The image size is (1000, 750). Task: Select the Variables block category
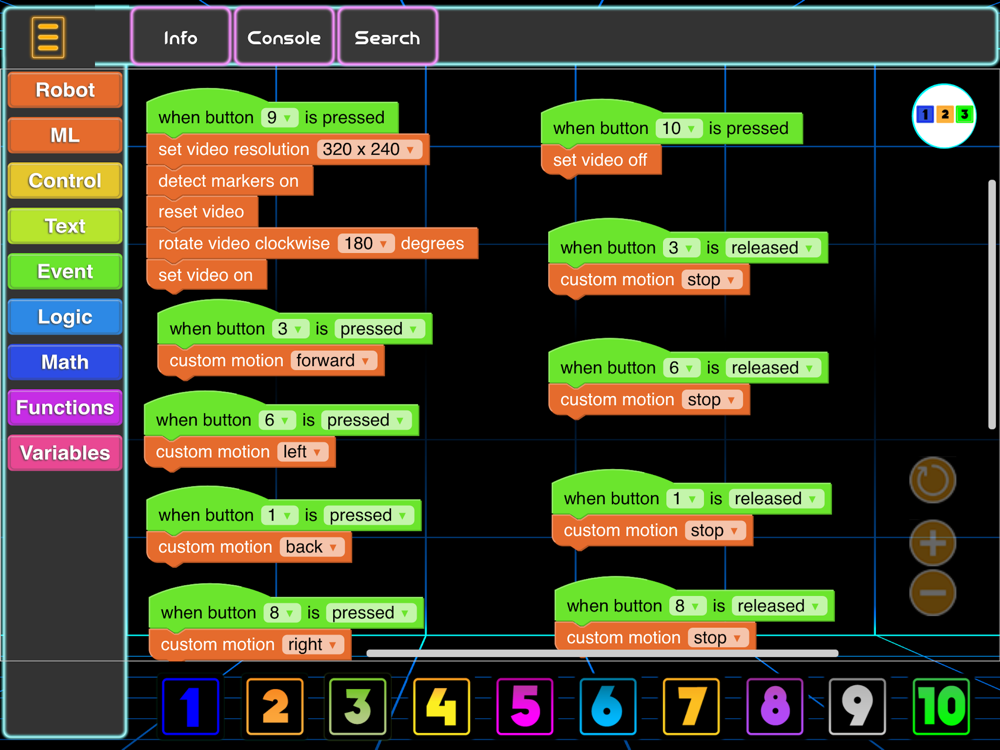tap(65, 452)
